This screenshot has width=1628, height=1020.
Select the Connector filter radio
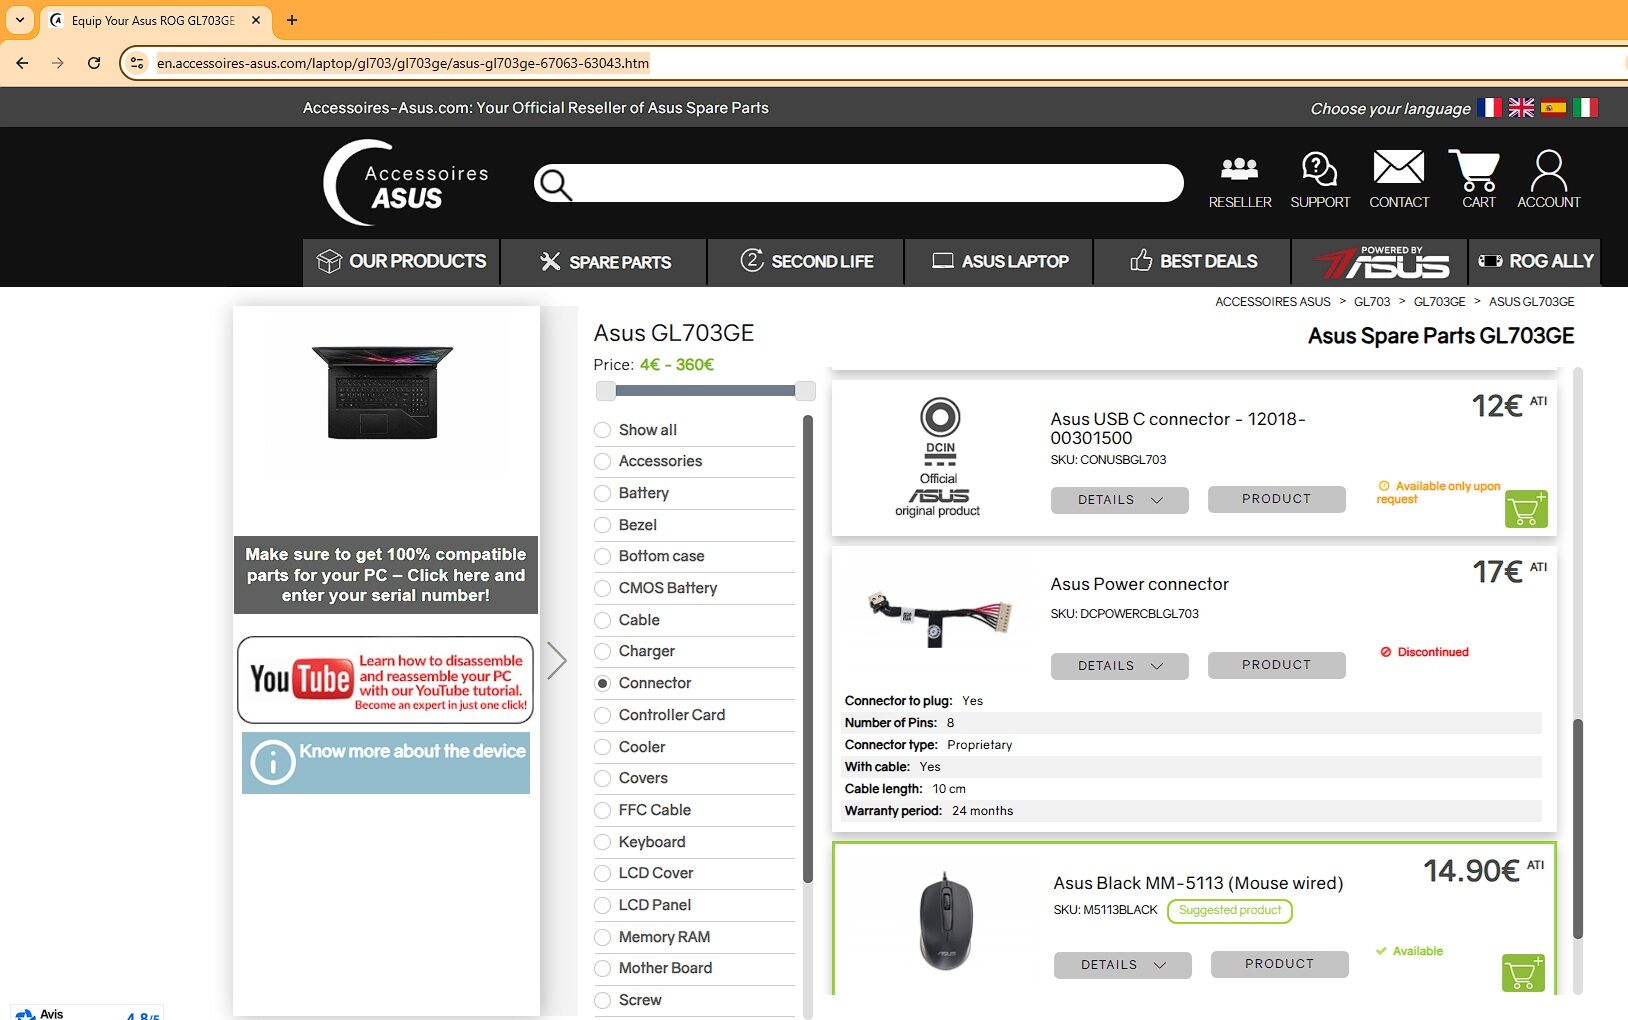(x=602, y=683)
